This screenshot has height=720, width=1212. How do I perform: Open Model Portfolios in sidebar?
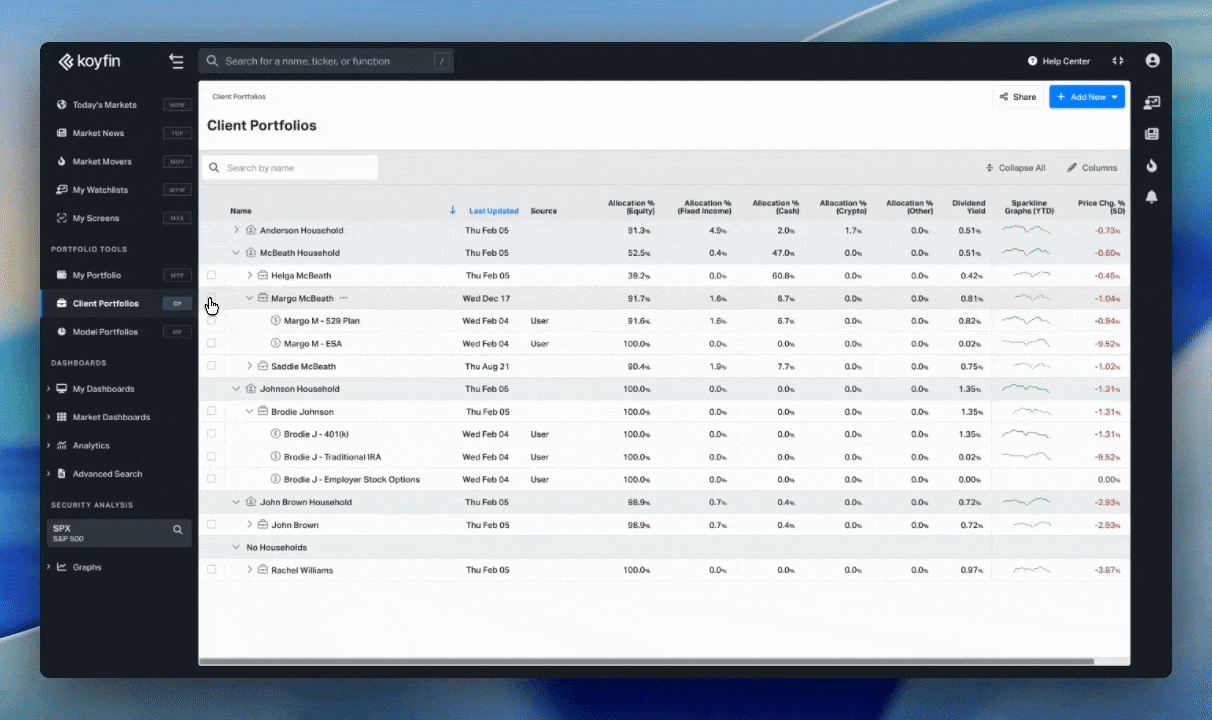tap(105, 332)
